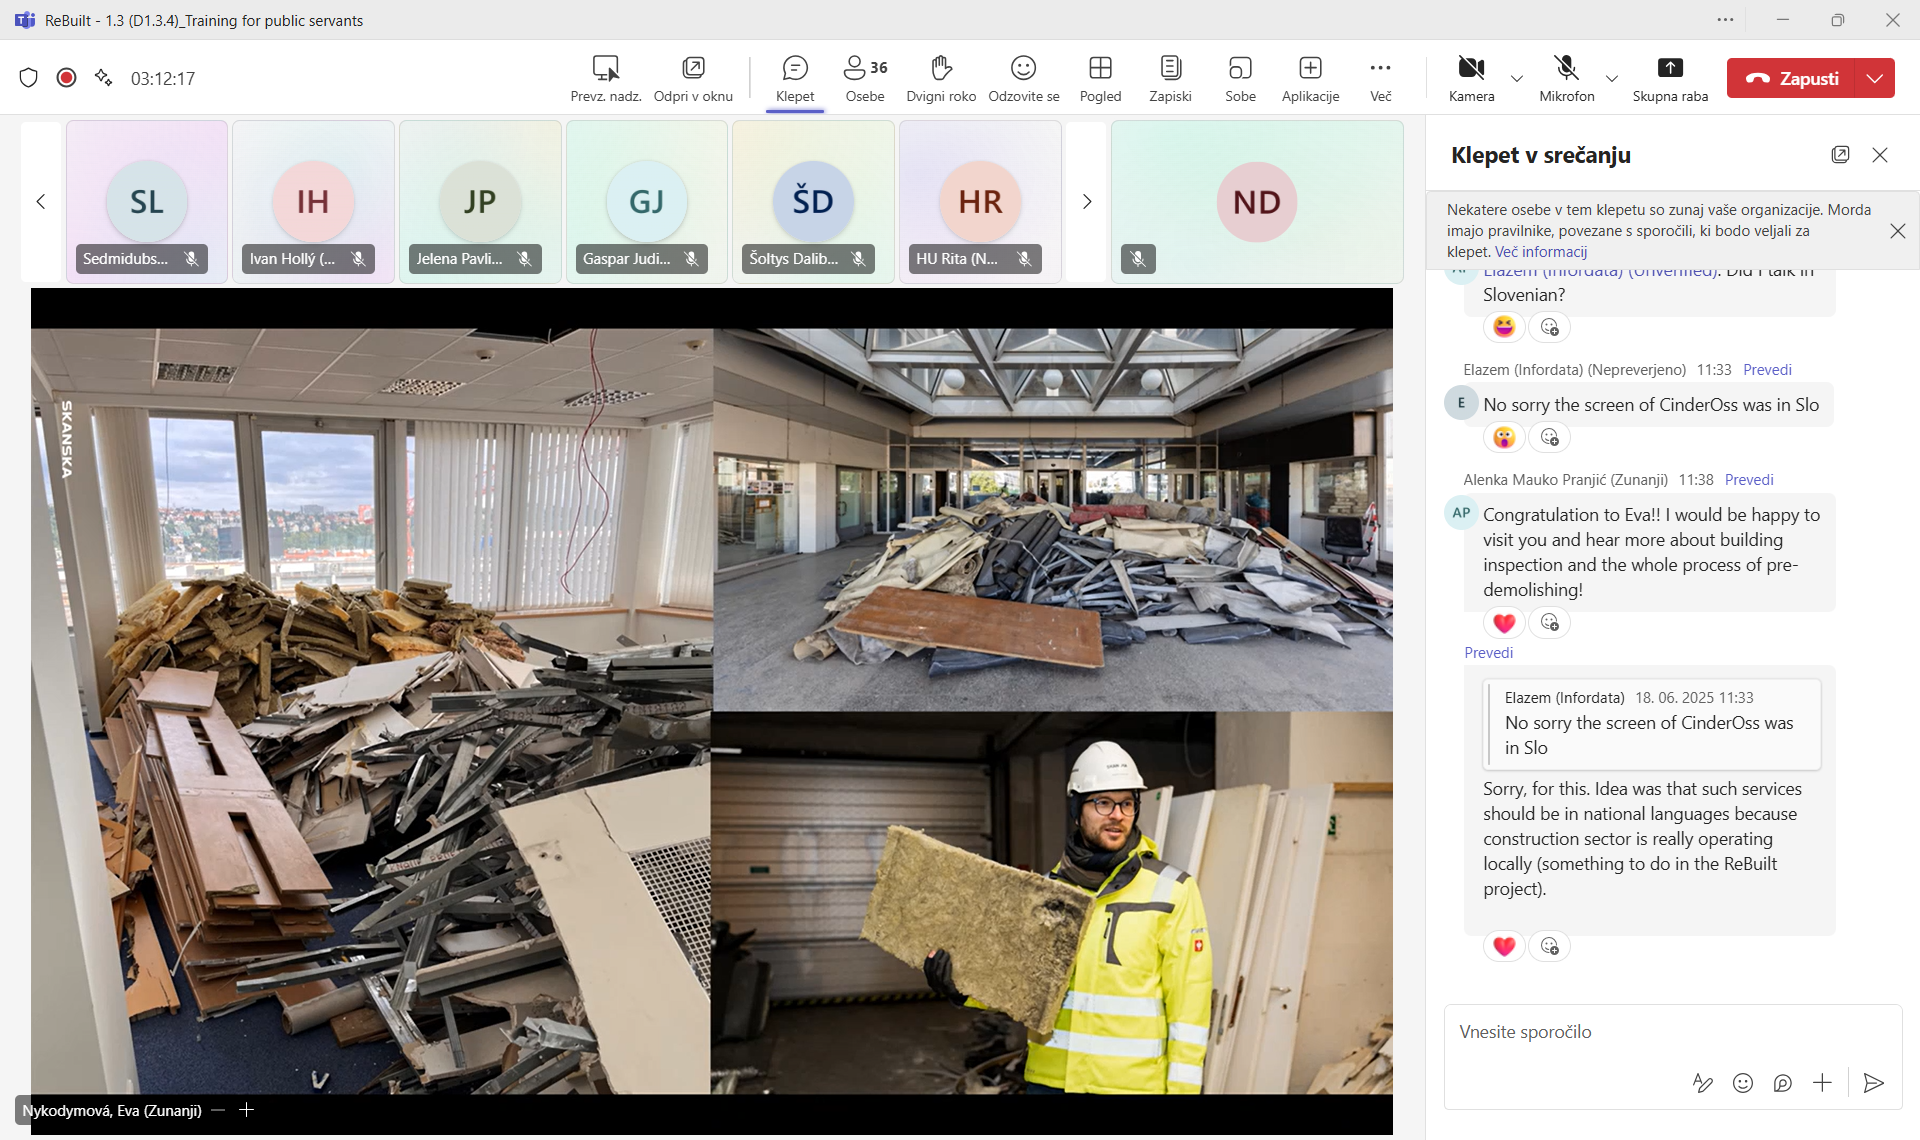The image size is (1920, 1140).
Task: Open Osebe participants list
Action: 865,78
